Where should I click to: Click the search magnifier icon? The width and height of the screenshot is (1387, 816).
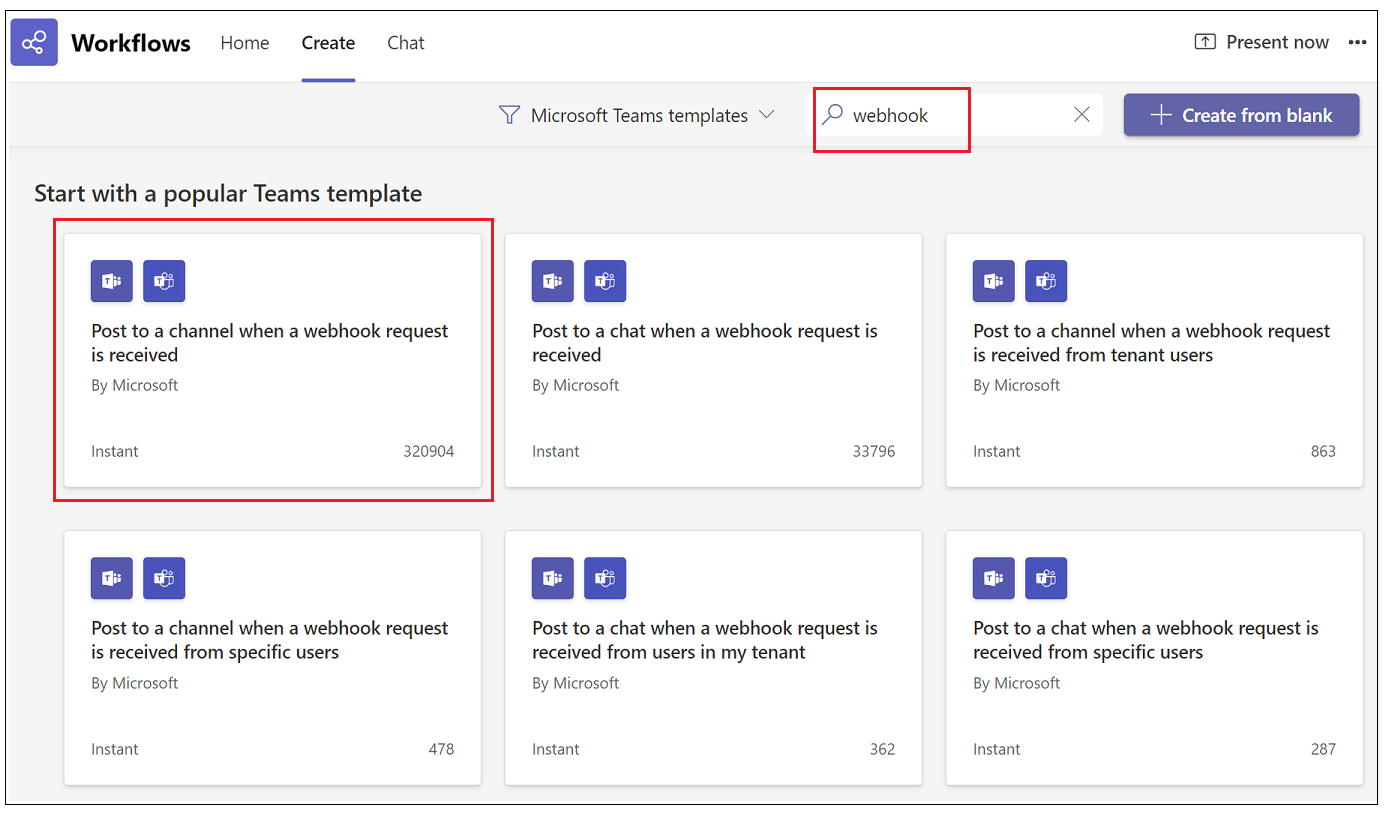(x=832, y=115)
